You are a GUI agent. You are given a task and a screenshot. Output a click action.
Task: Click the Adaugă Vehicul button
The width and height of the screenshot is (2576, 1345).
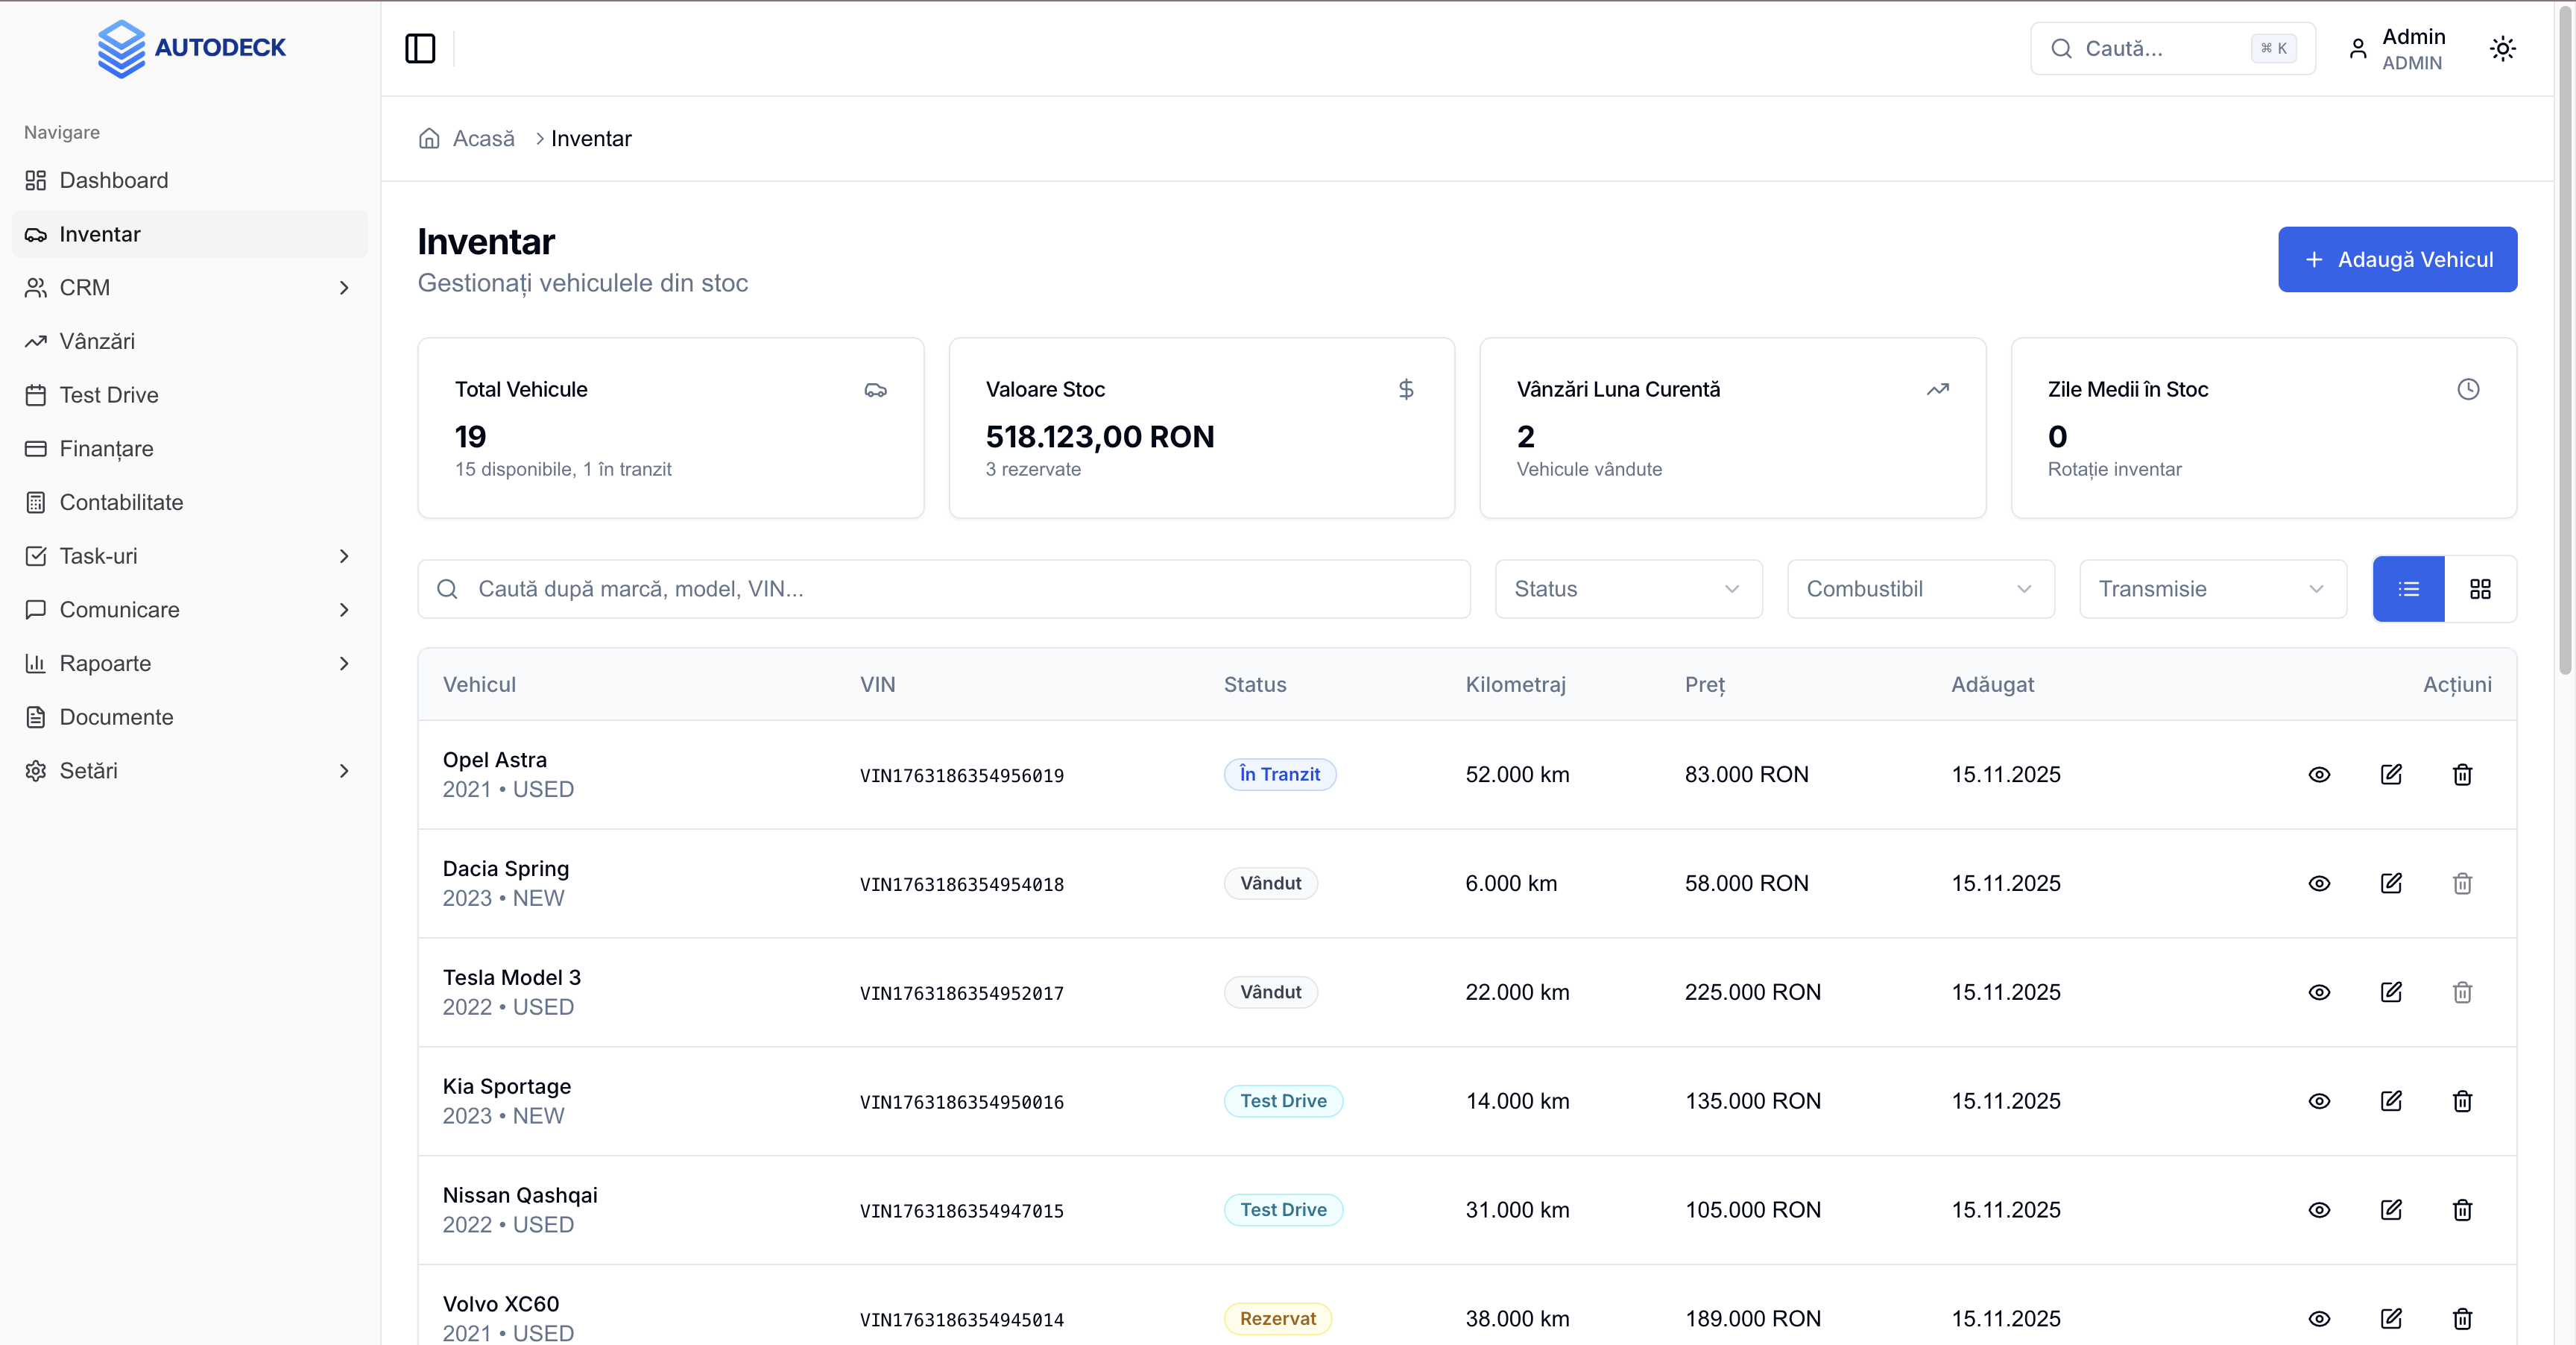click(2397, 259)
